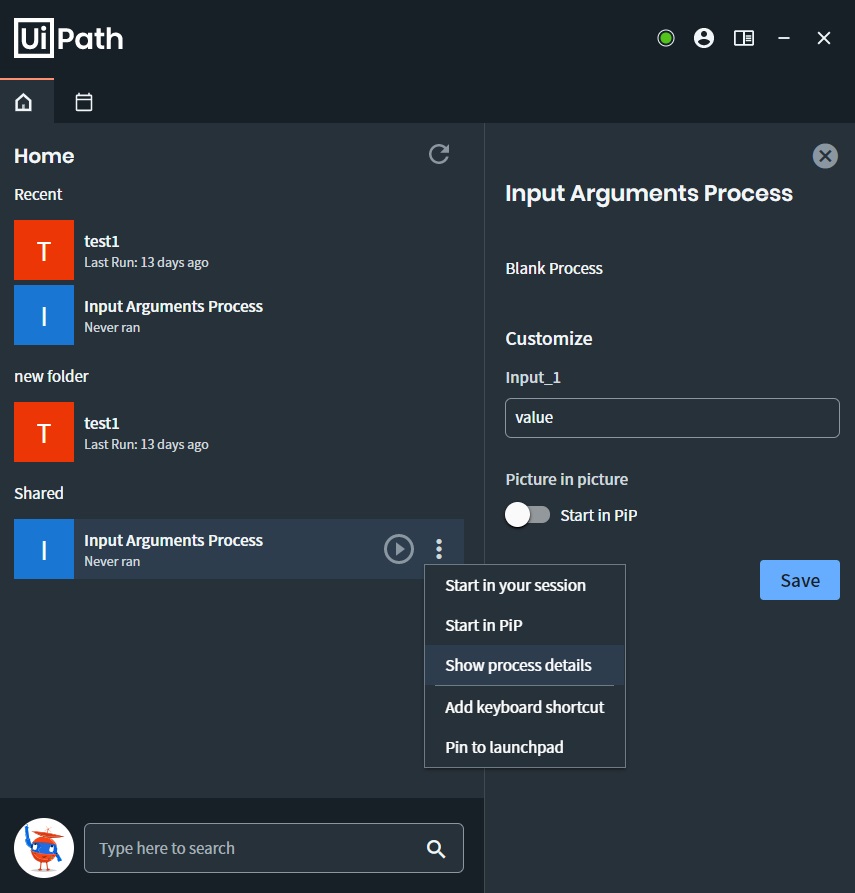Click the Recent section label

(x=38, y=195)
